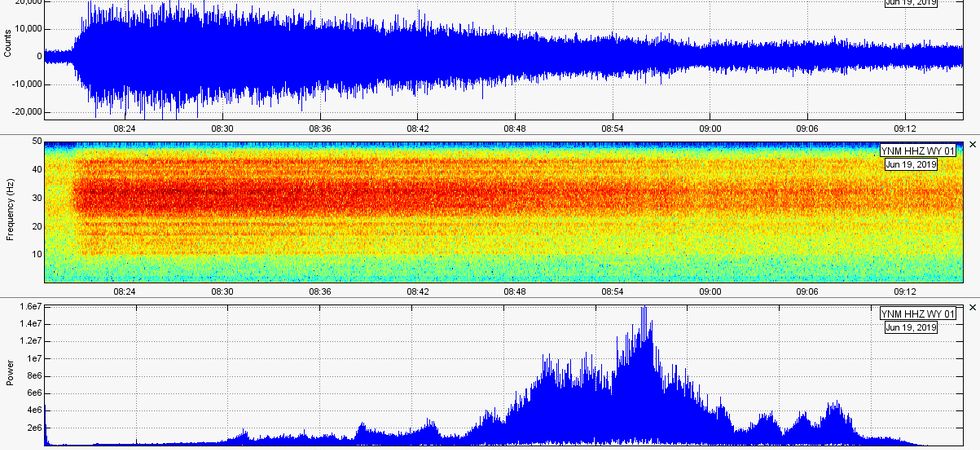The height and width of the screenshot is (450, 980).
Task: Select the Jun 19, 2019 date on power plot
Action: point(910,327)
